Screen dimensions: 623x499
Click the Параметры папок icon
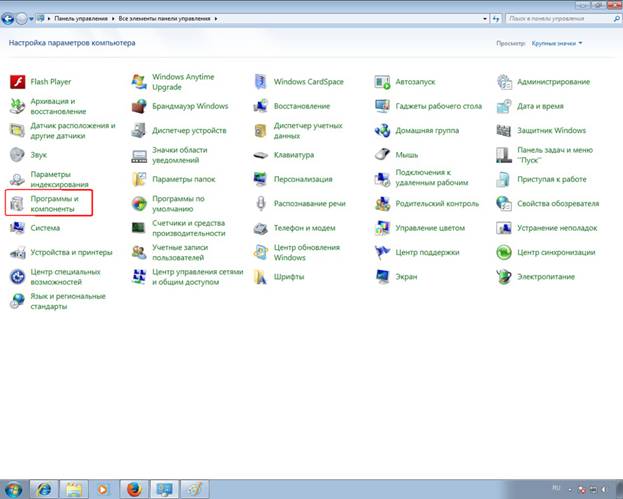click(139, 179)
